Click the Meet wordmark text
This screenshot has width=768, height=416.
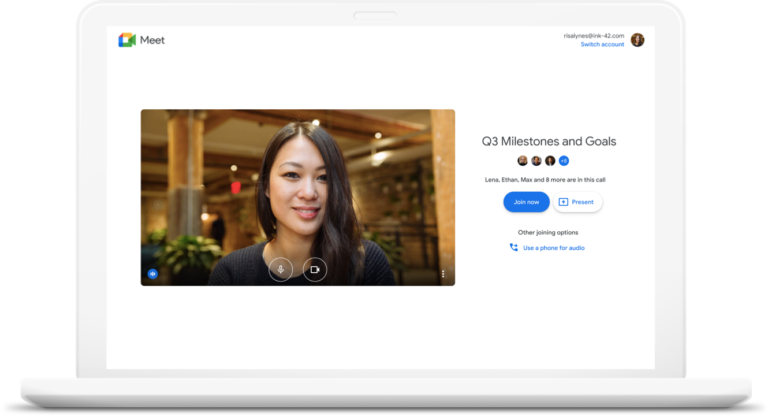[x=153, y=40]
